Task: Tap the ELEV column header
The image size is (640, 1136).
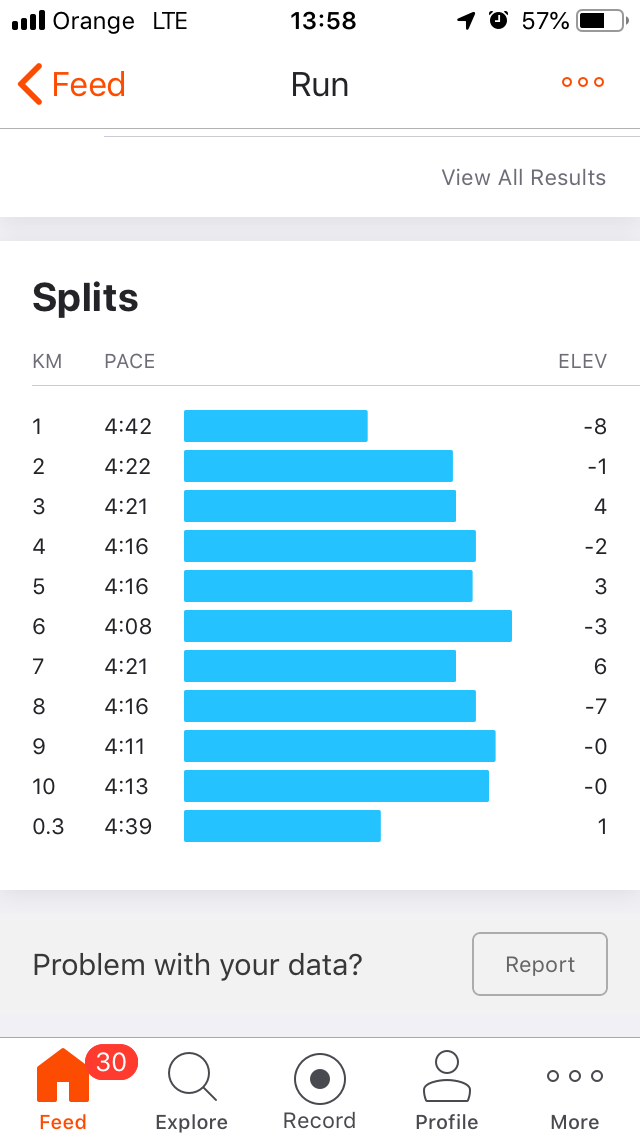Action: point(582,361)
